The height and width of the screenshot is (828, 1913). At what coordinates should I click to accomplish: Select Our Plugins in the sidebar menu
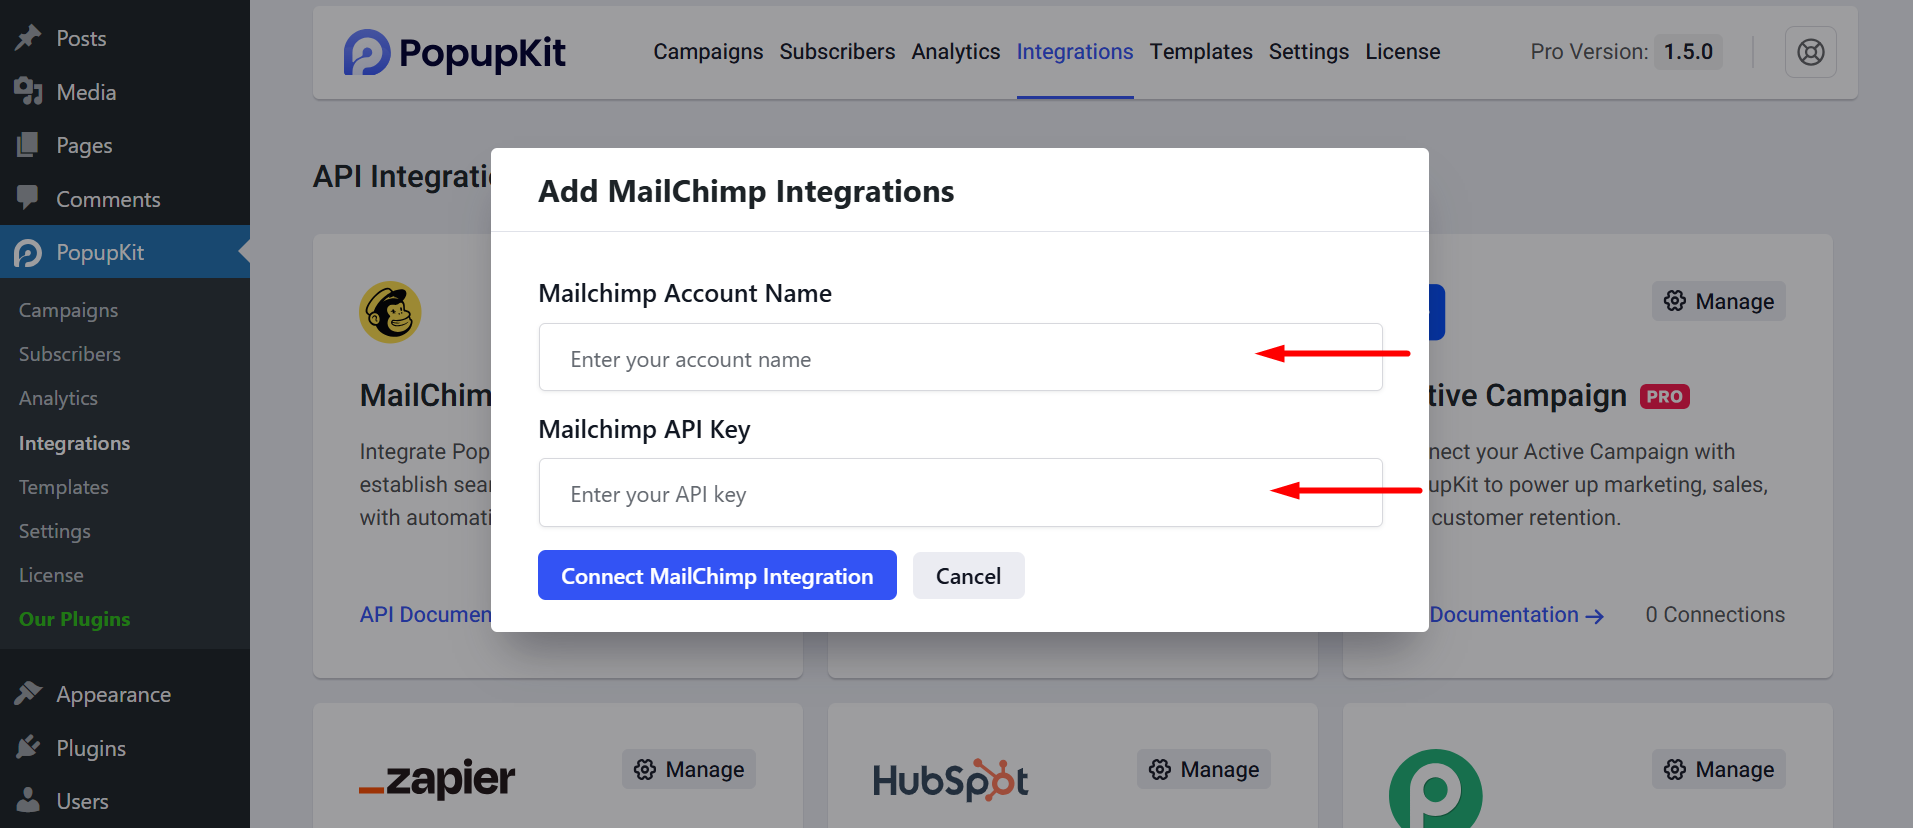click(74, 618)
